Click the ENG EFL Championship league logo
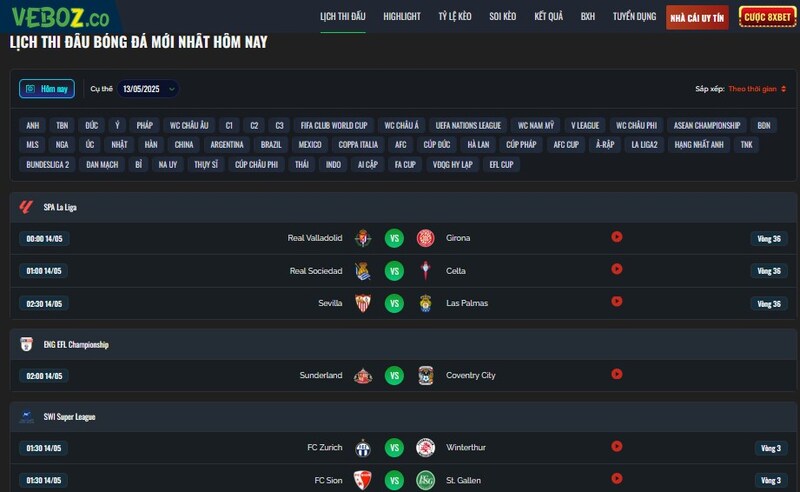This screenshot has width=800, height=492. coord(26,345)
